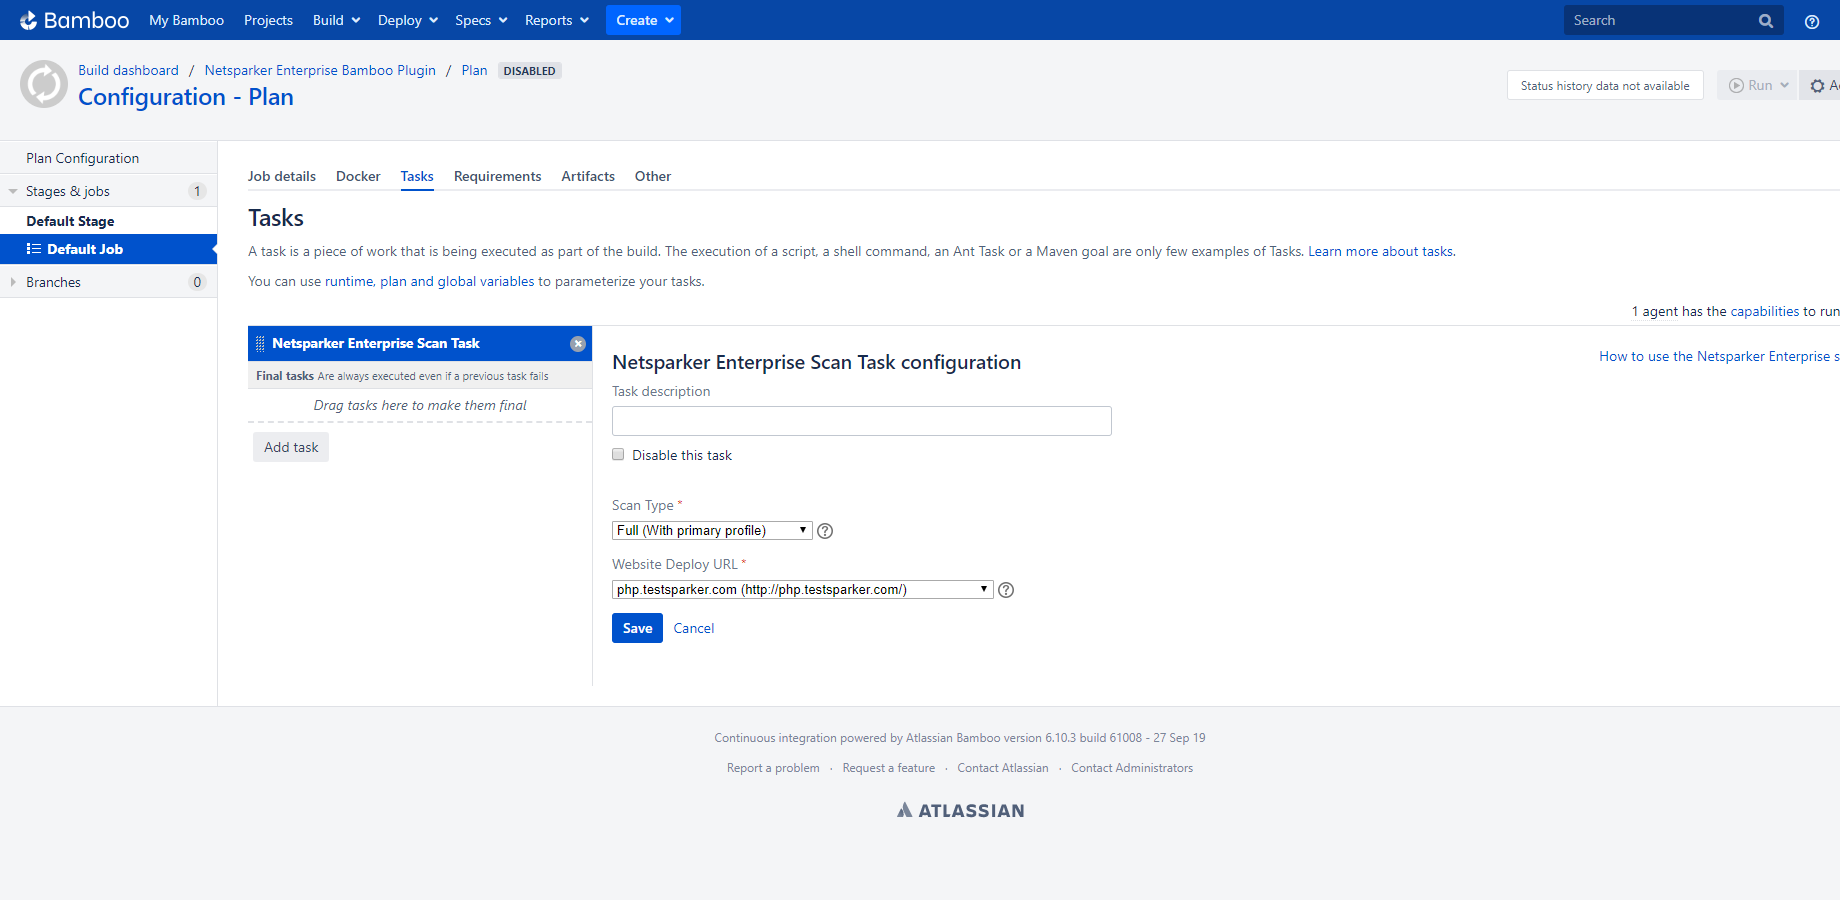1840x900 pixels.
Task: Open the Create dropdown button
Action: pyautogui.click(x=643, y=20)
